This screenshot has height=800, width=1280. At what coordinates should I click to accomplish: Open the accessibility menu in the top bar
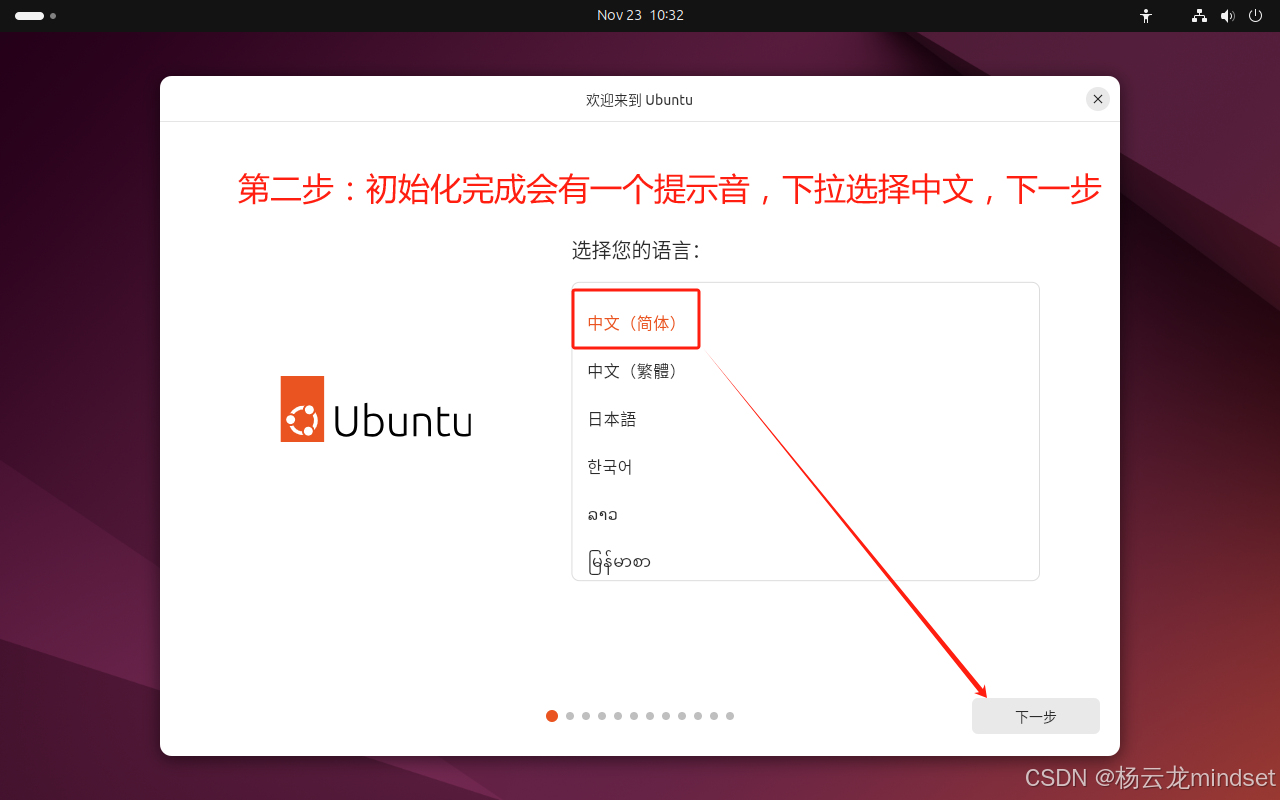pyautogui.click(x=1146, y=15)
